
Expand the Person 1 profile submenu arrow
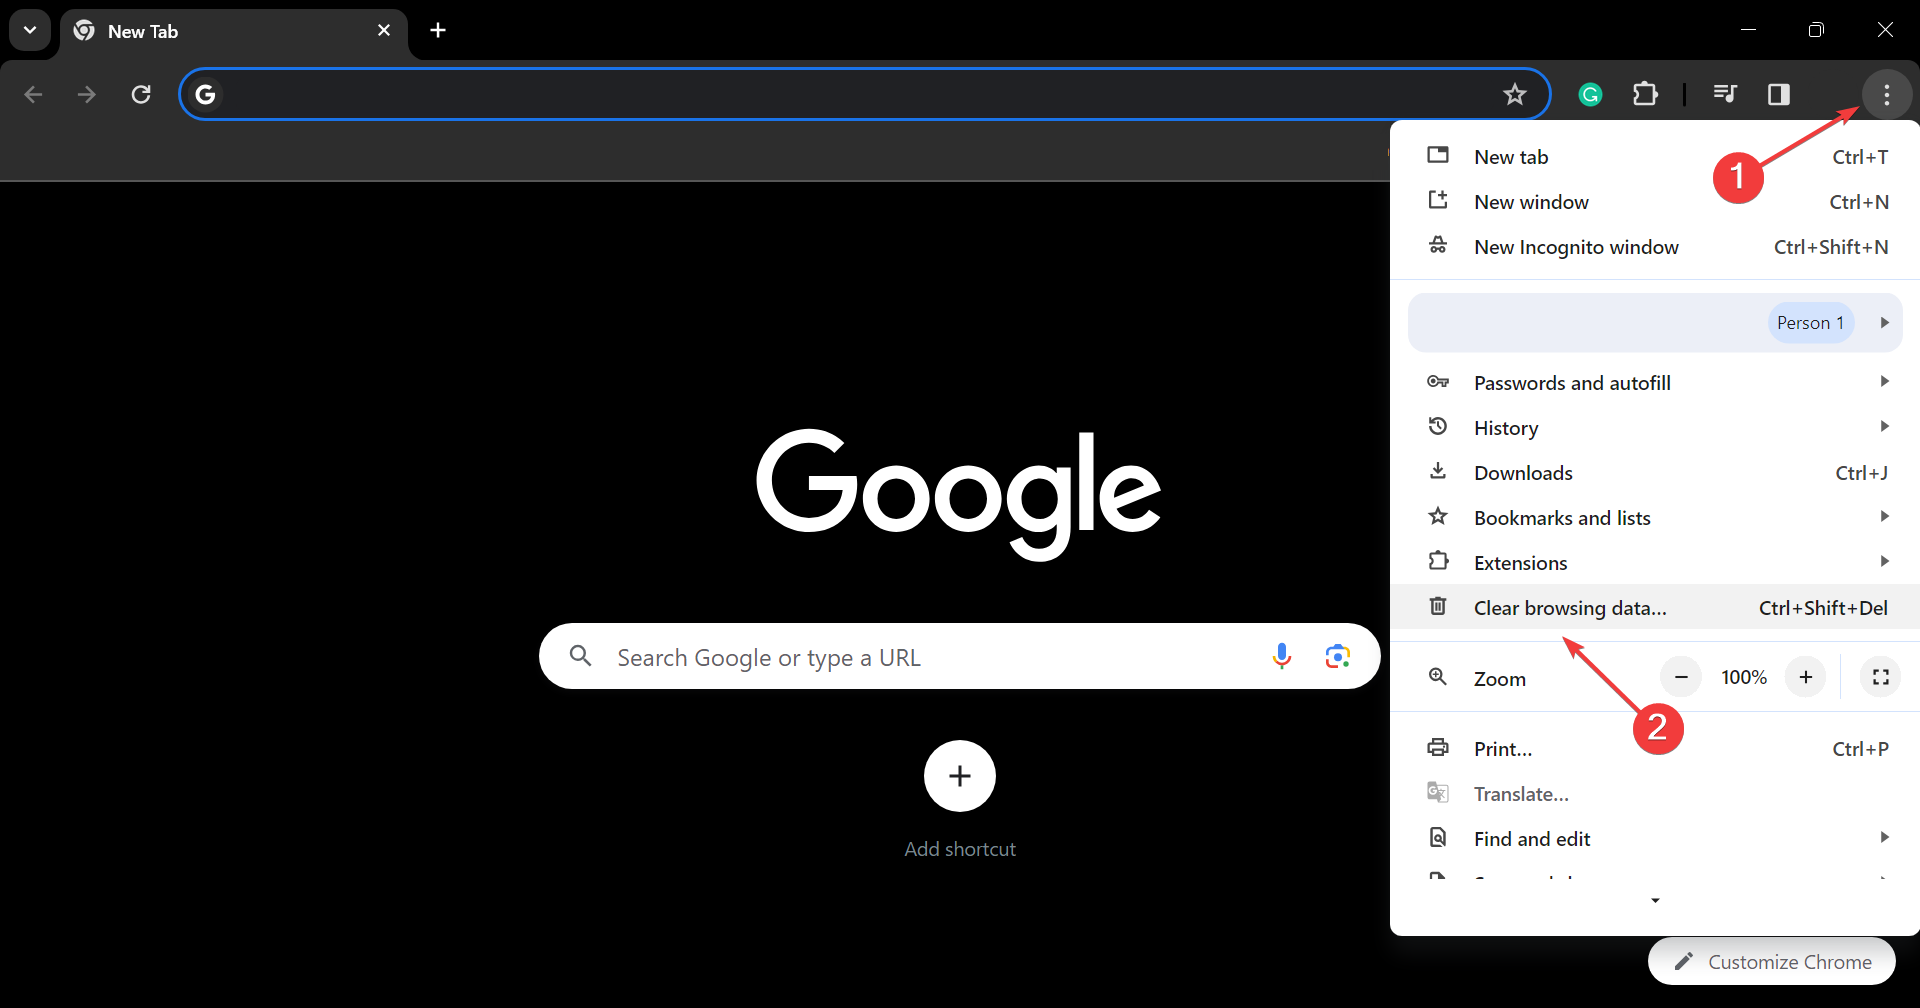click(1884, 322)
